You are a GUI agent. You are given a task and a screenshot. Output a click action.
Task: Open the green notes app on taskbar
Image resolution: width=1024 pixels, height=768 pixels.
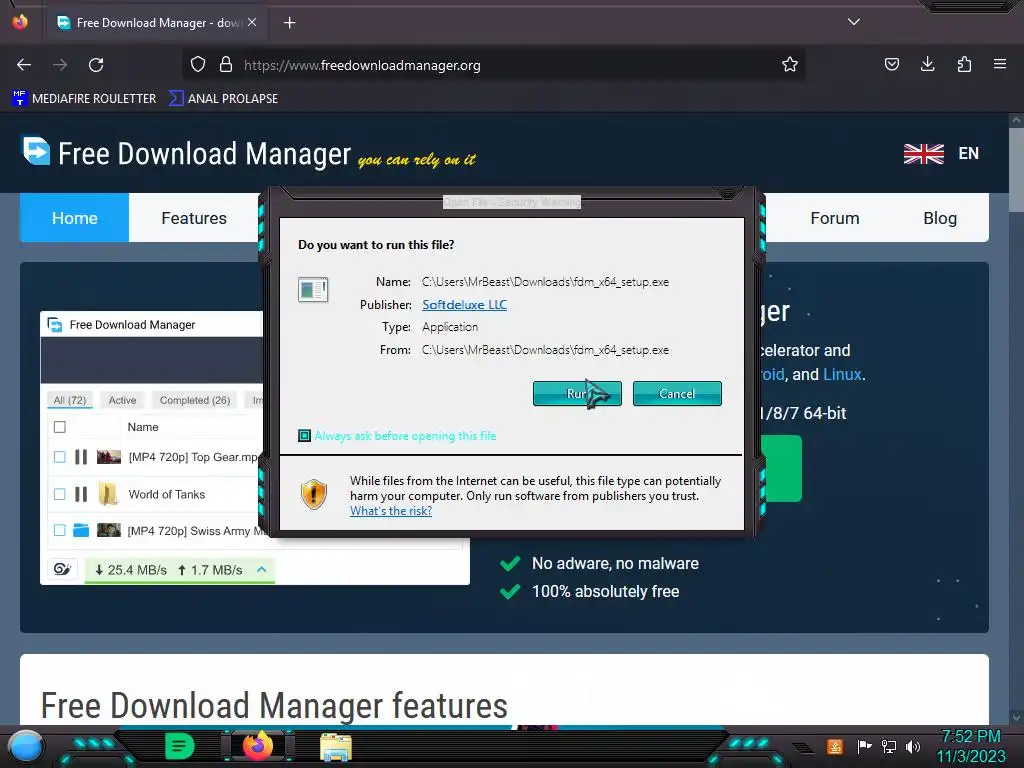[180, 746]
